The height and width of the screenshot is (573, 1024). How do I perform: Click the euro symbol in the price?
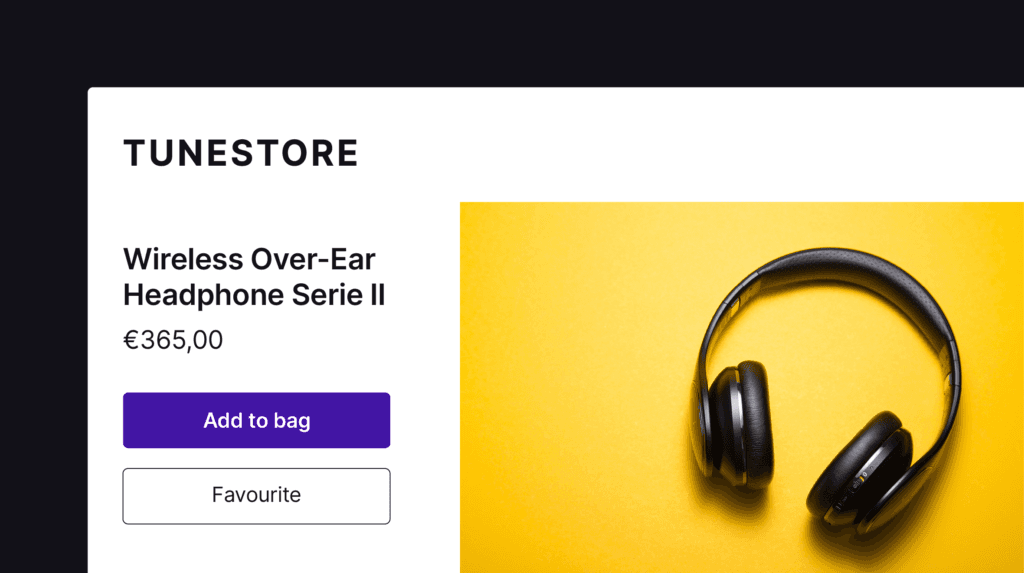131,340
